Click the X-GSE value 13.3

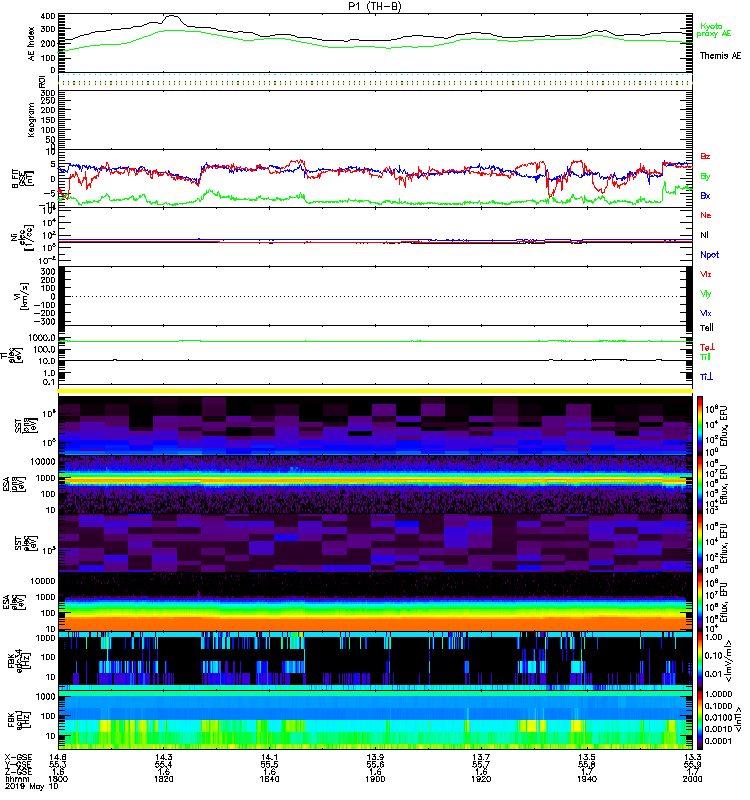point(692,758)
